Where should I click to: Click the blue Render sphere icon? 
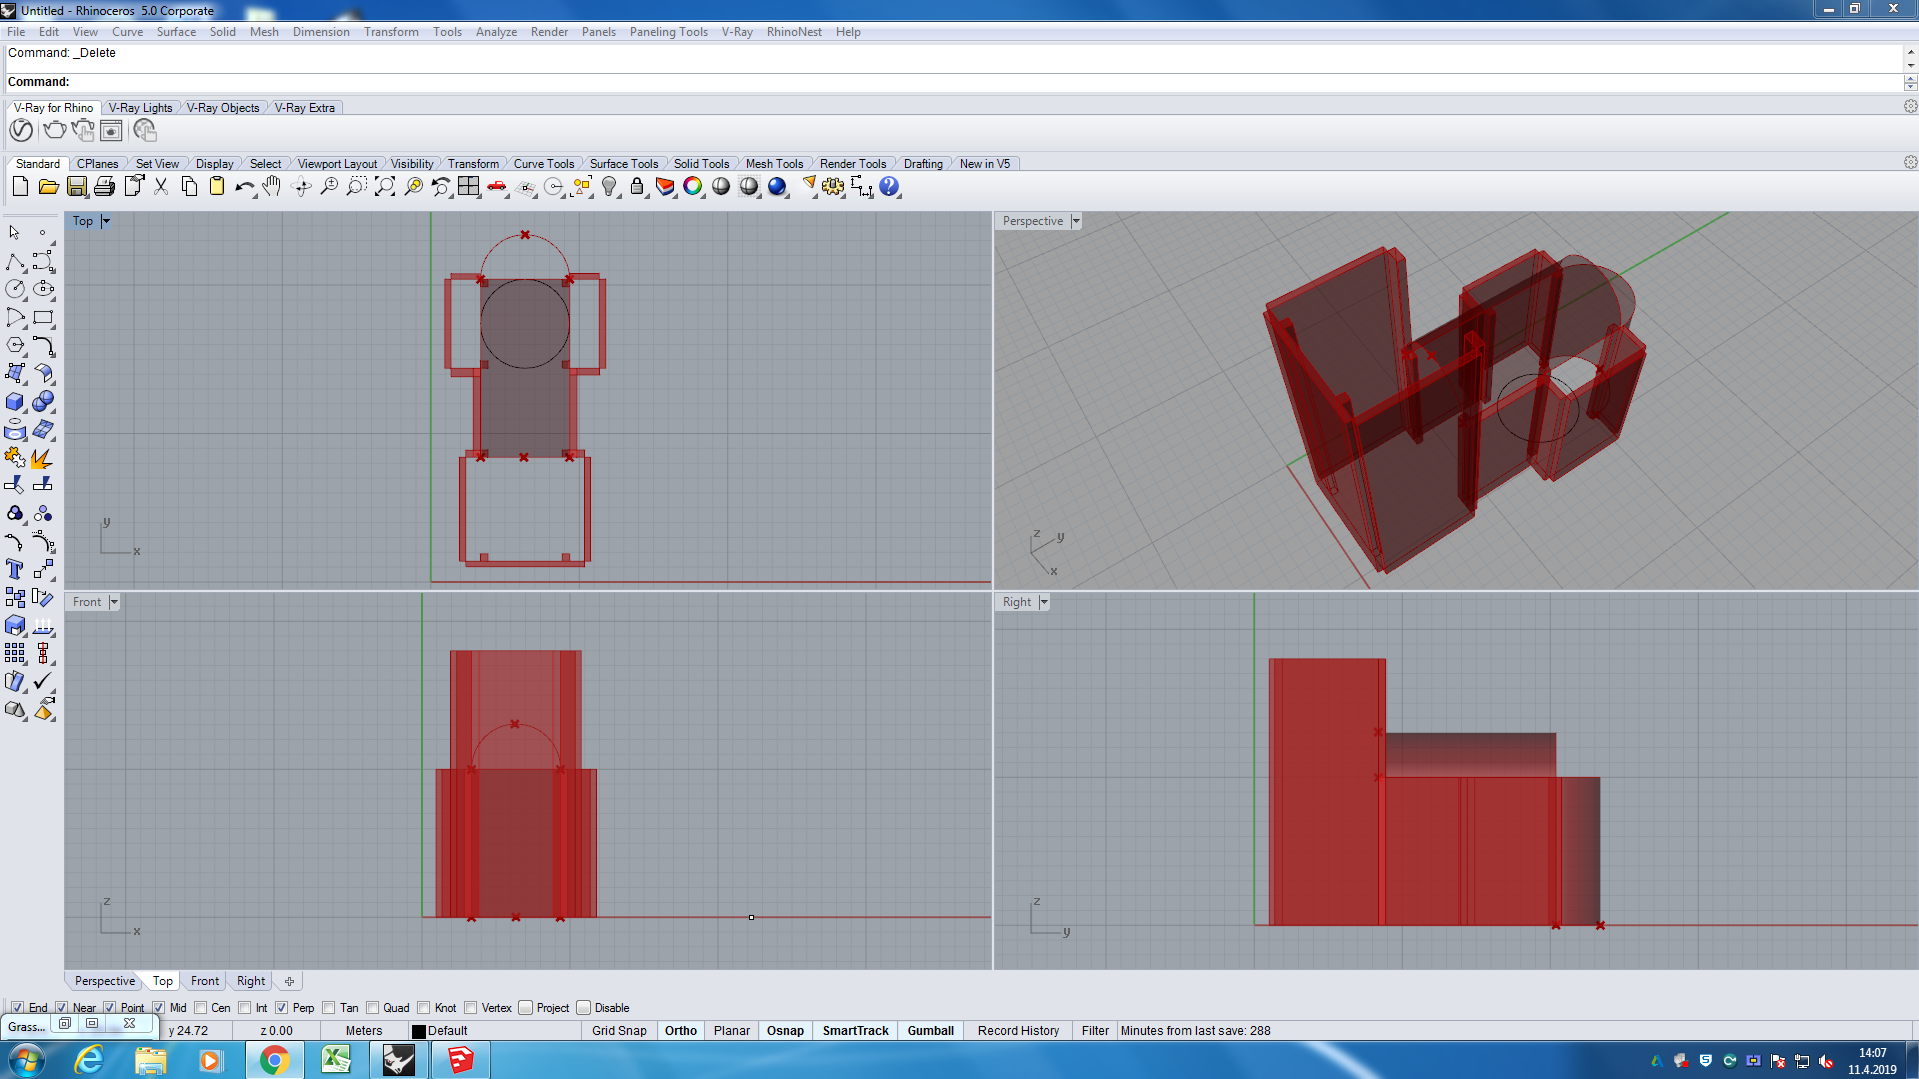(x=777, y=187)
